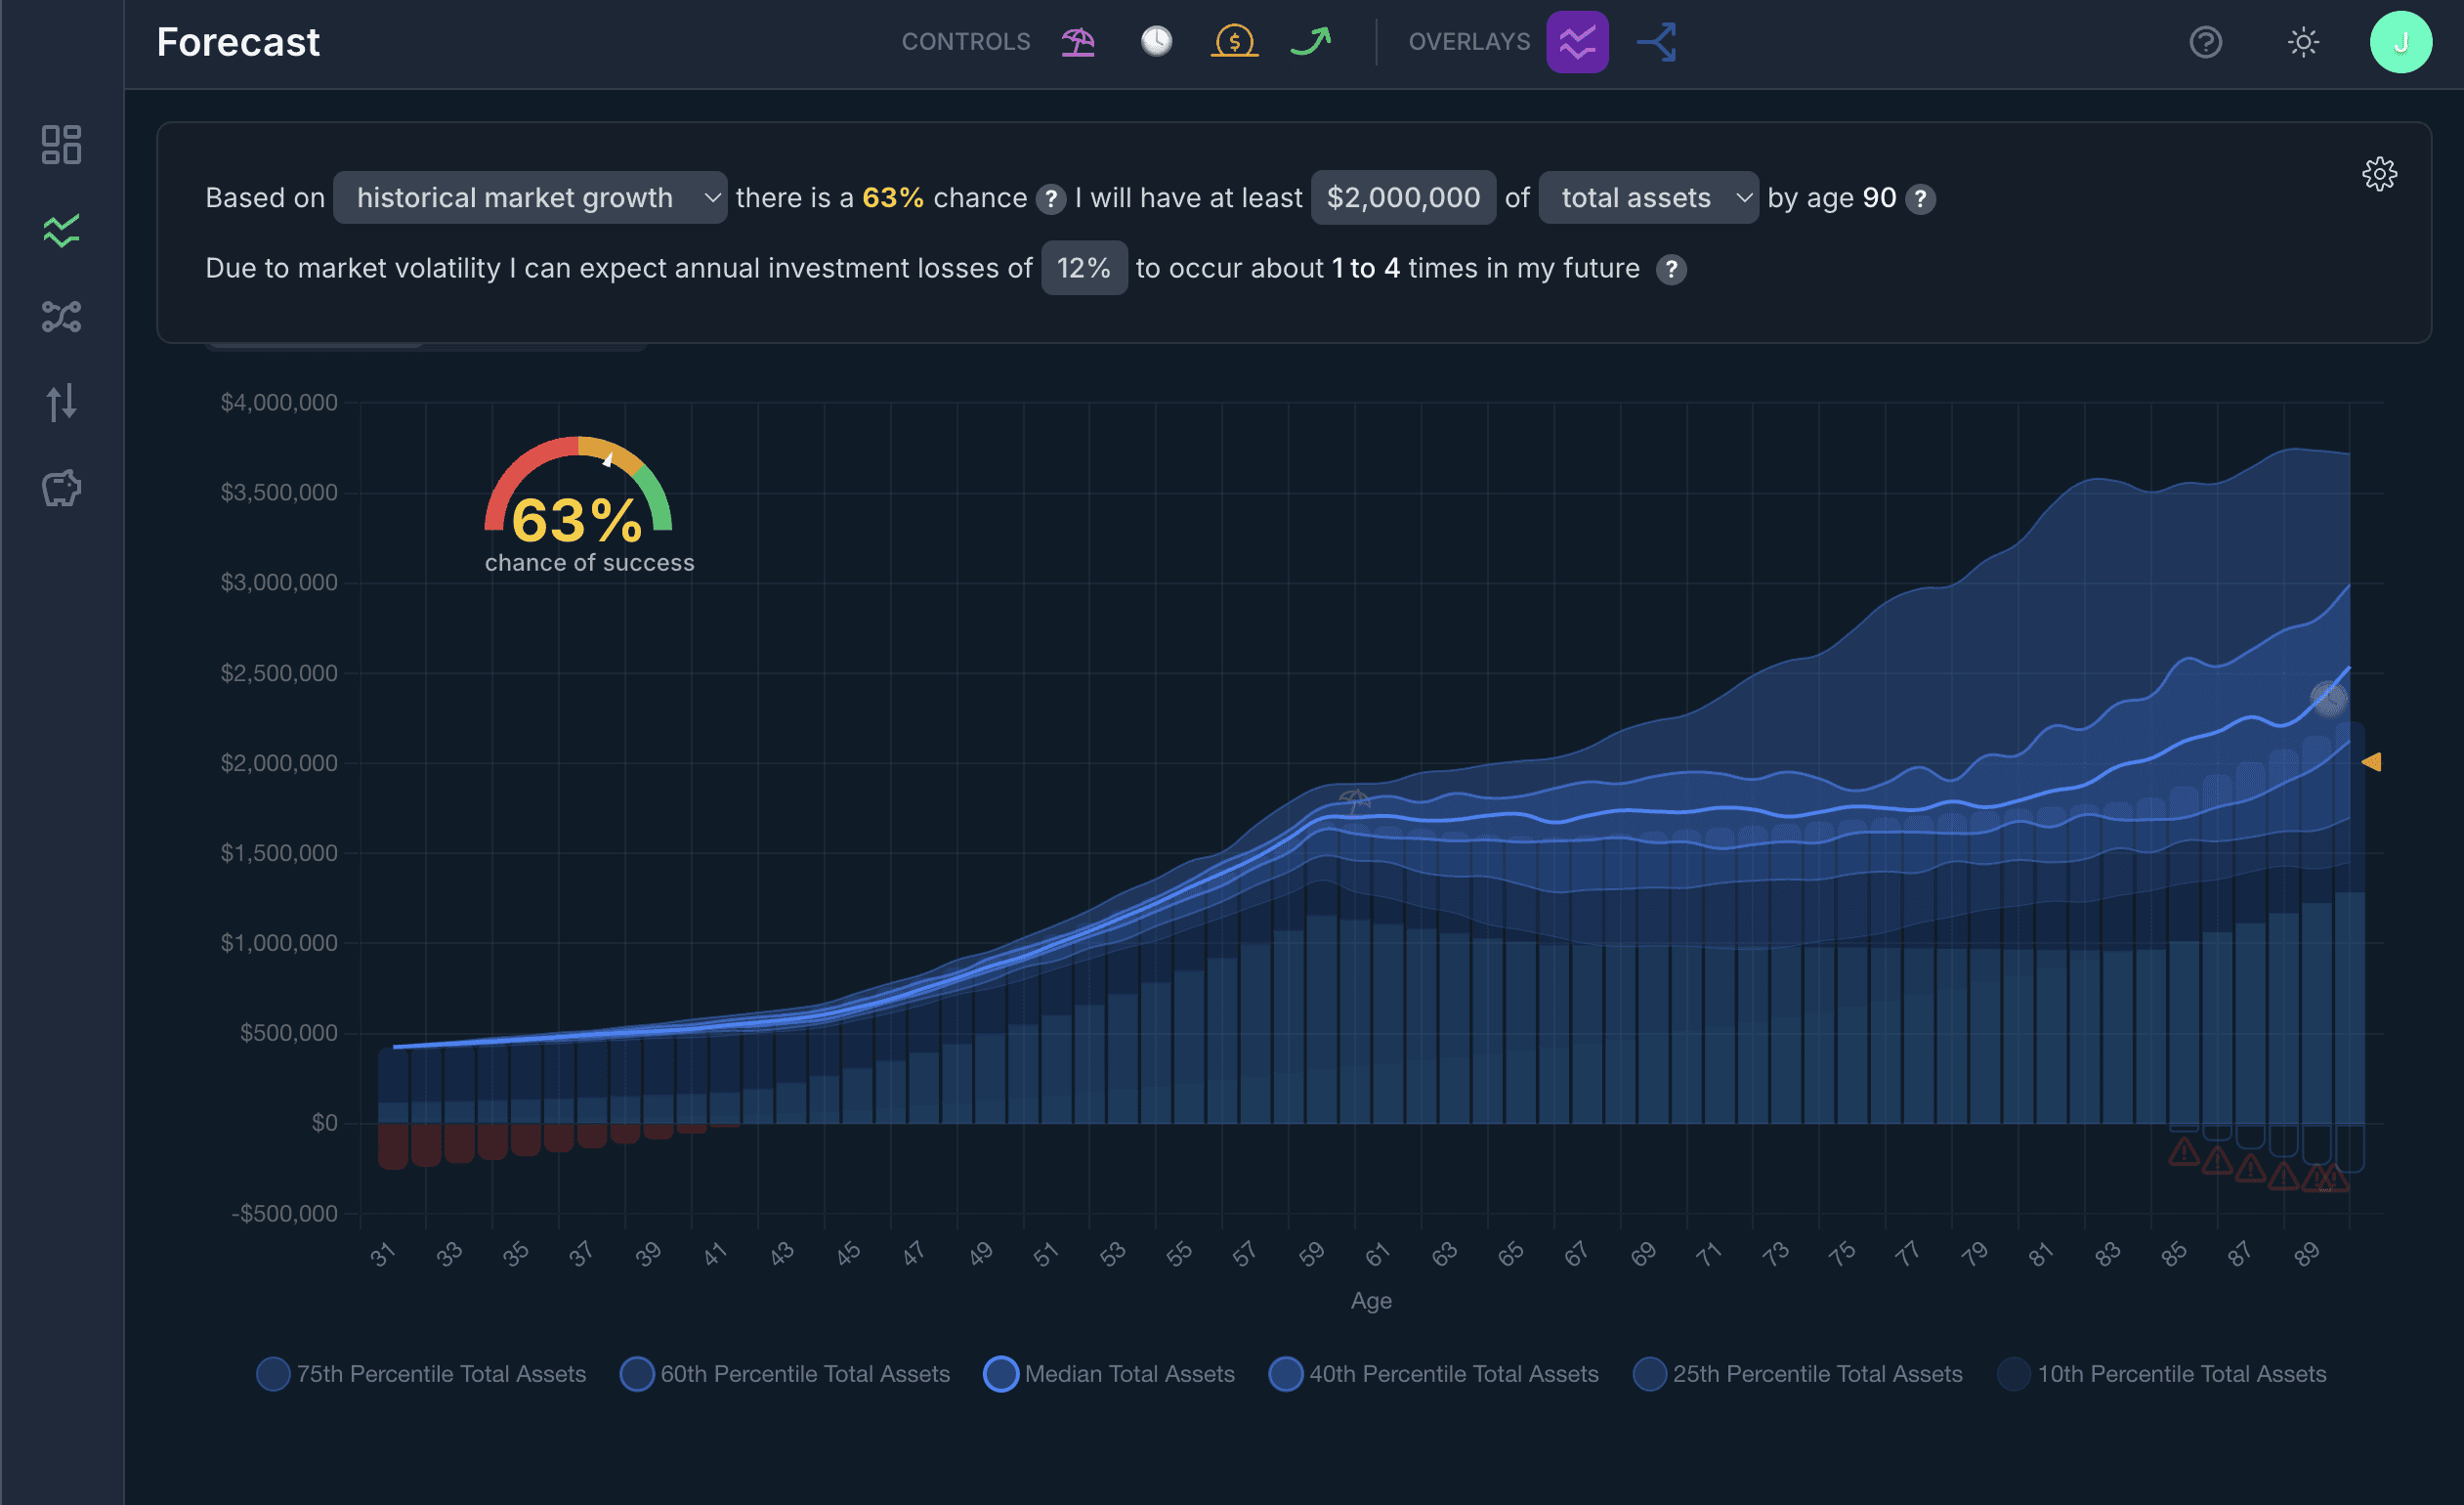Viewport: 2464px width, 1505px height.
Task: Click the $2,000,000 target amount field
Action: (1403, 198)
